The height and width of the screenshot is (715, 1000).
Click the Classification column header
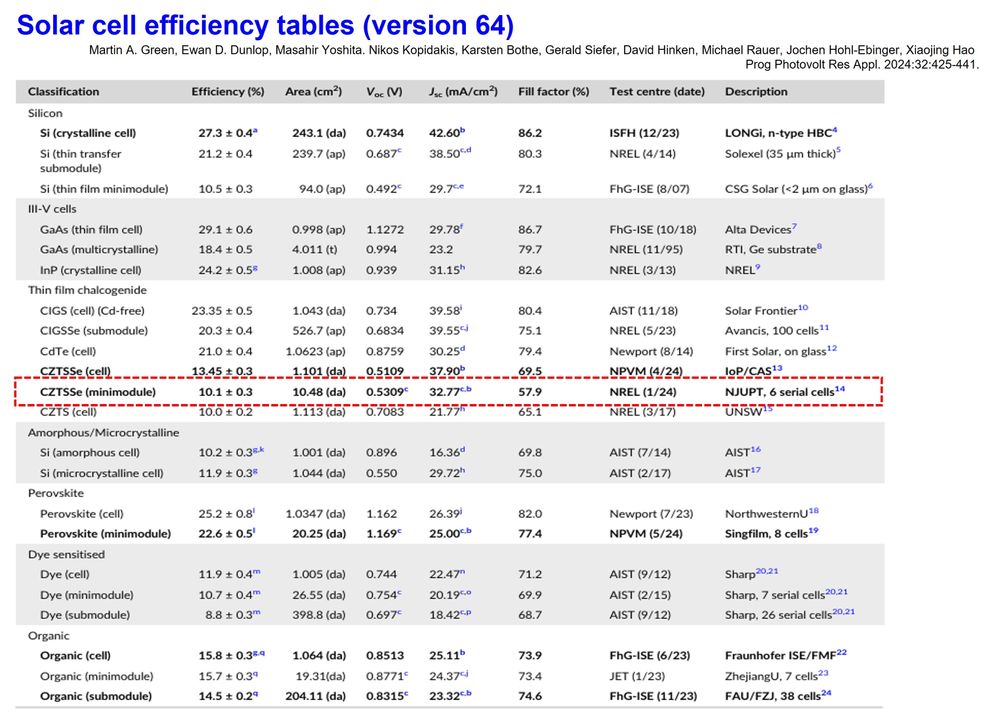point(64,91)
